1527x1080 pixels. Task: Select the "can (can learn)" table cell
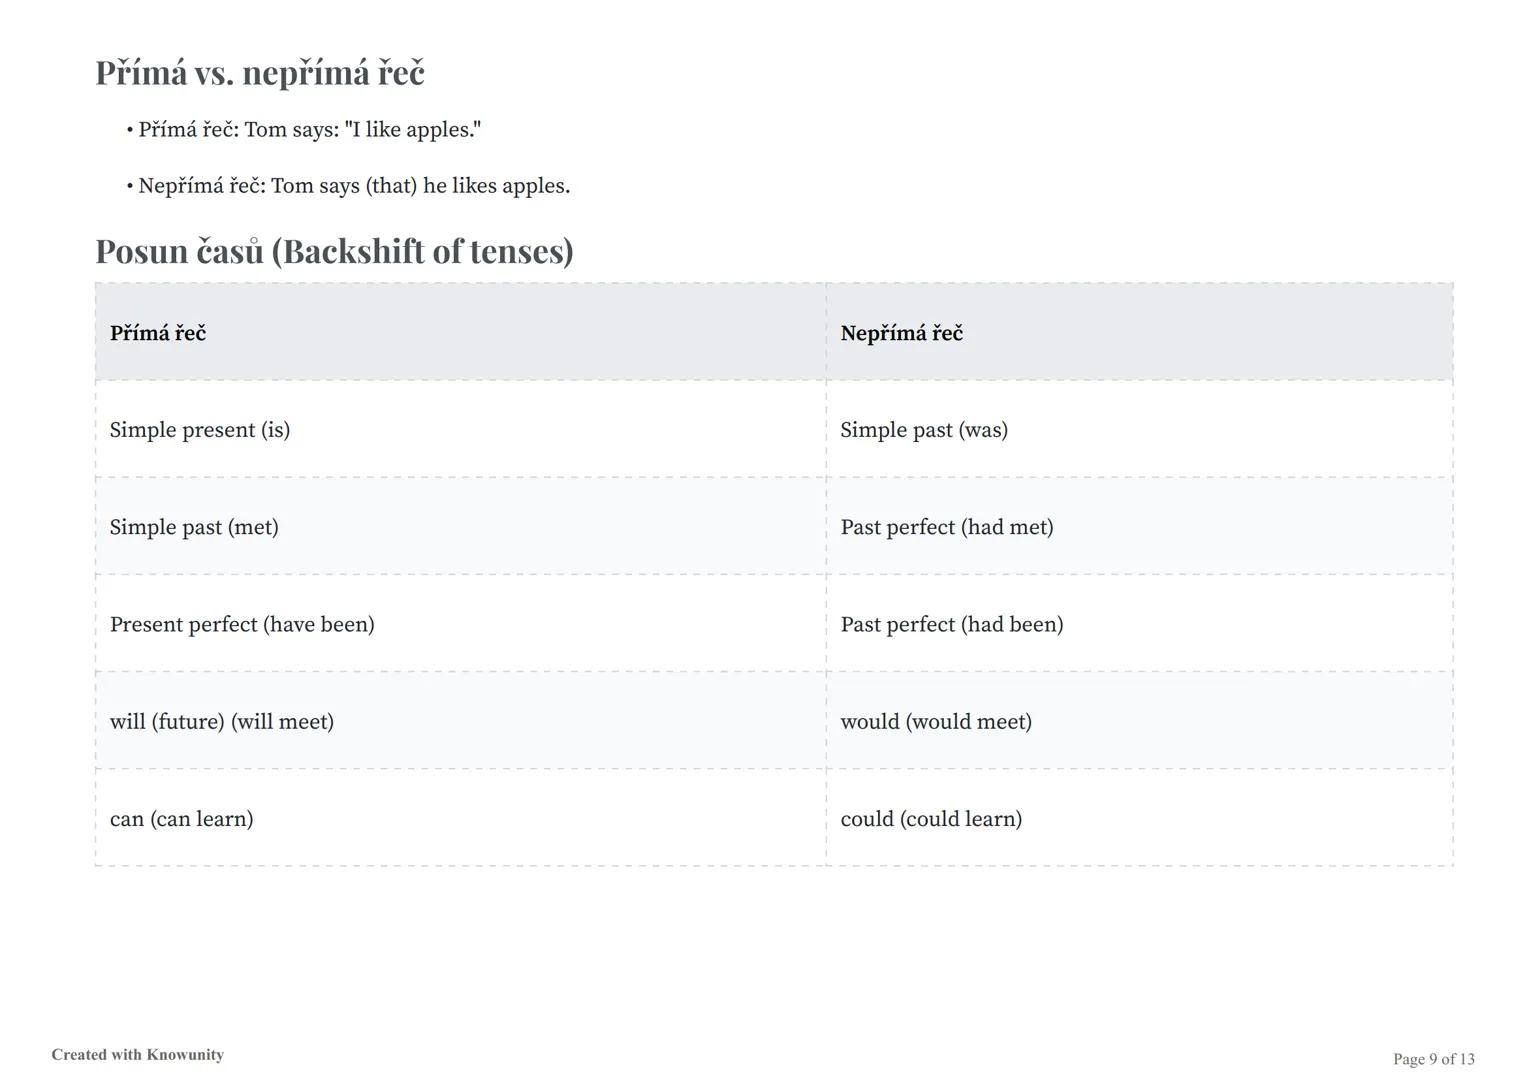pyautogui.click(x=181, y=819)
